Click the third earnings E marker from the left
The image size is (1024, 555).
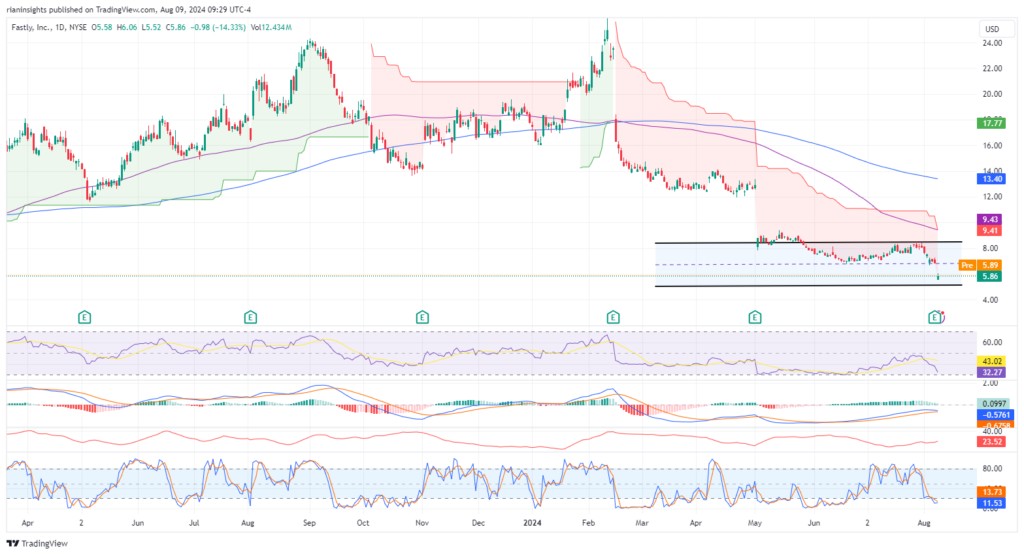[422, 317]
